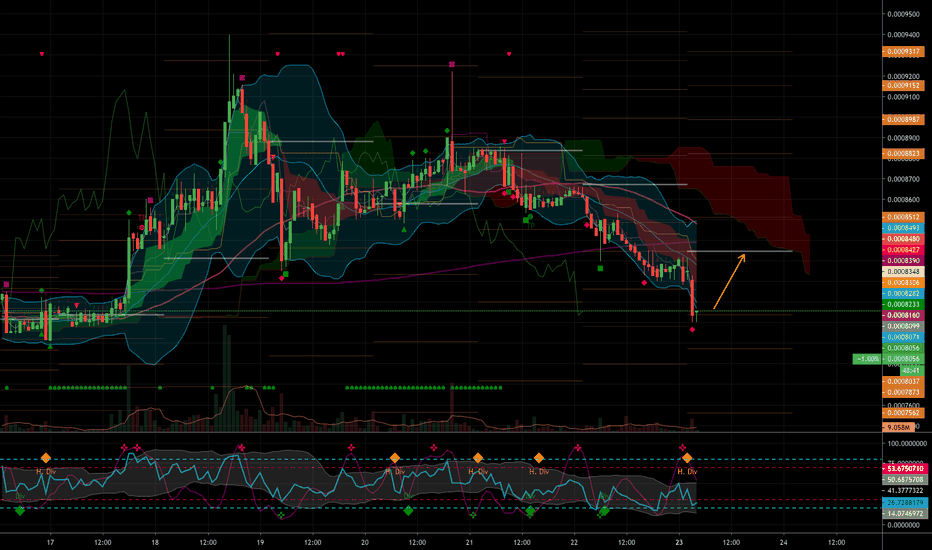Click the 0.0008700 price scale value

pyautogui.click(x=903, y=178)
